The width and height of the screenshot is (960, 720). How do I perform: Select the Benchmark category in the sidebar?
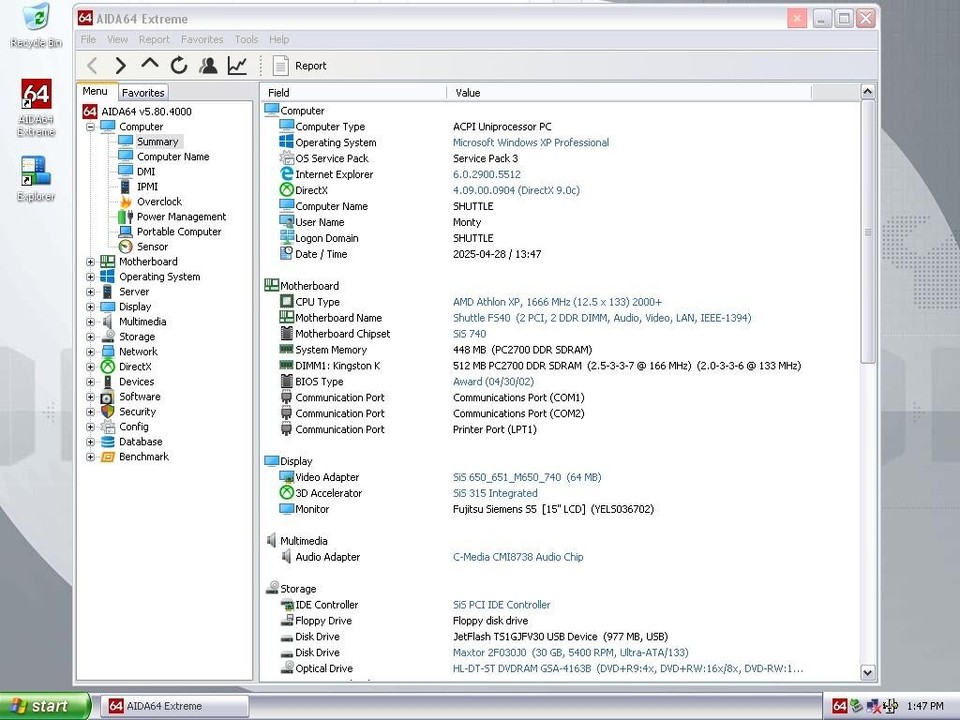(143, 456)
